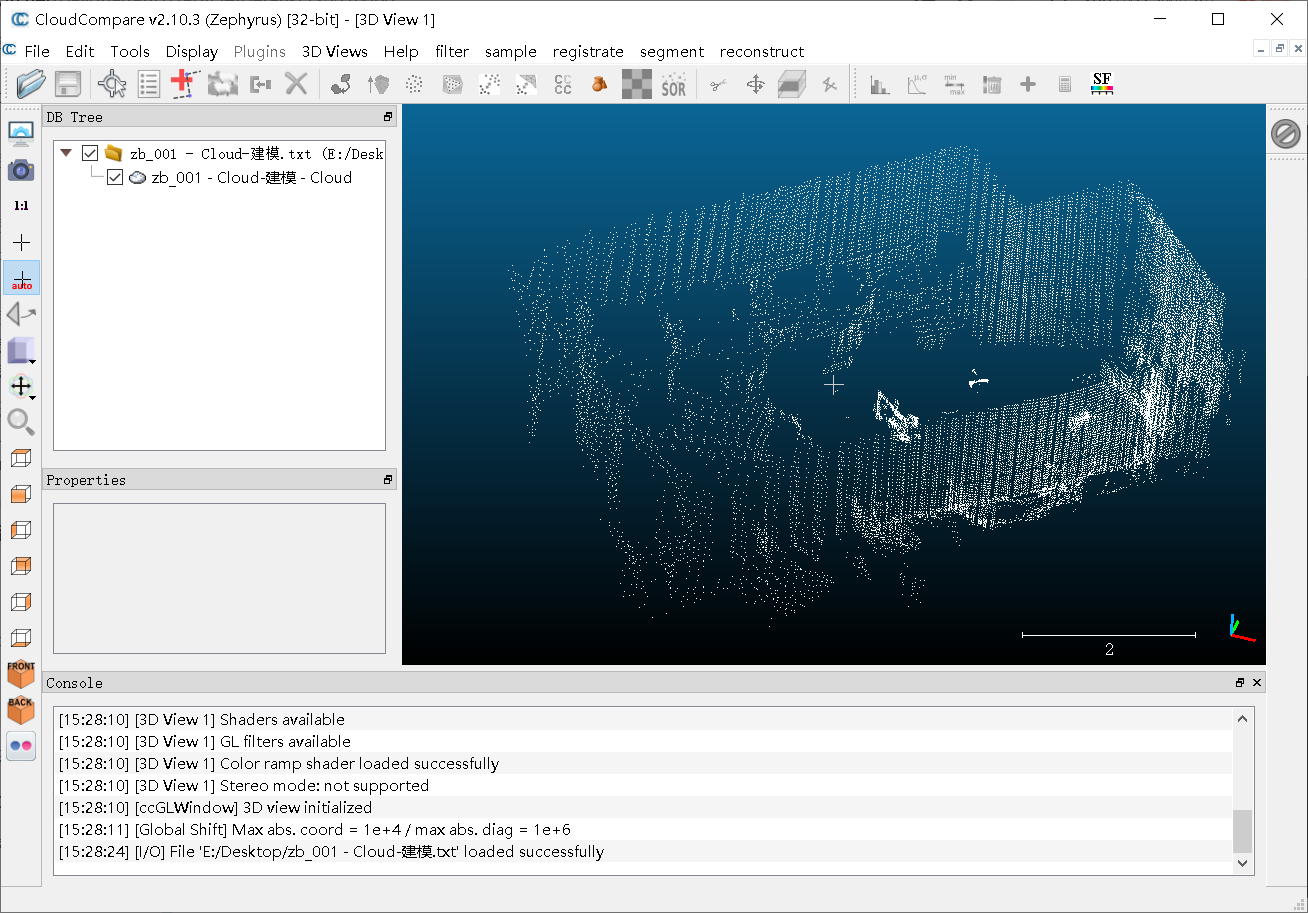Collapse the zb_001 file tree node
Viewport: 1308px width, 913px height.
click(66, 153)
